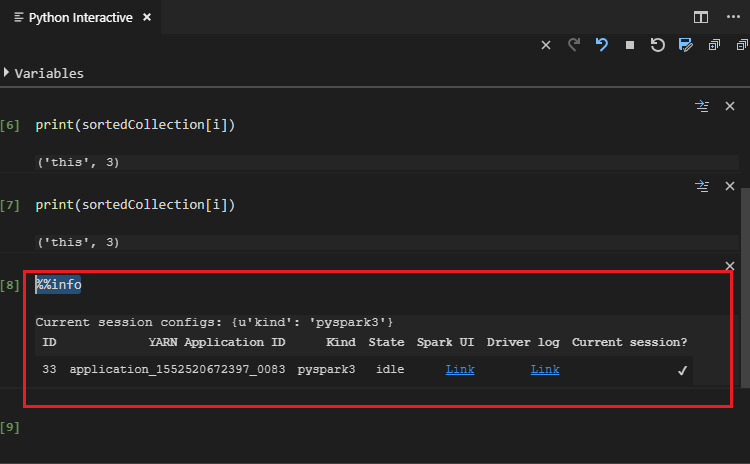This screenshot has width=750, height=464.
Task: Select the Python Interactive tab
Action: (x=80, y=18)
